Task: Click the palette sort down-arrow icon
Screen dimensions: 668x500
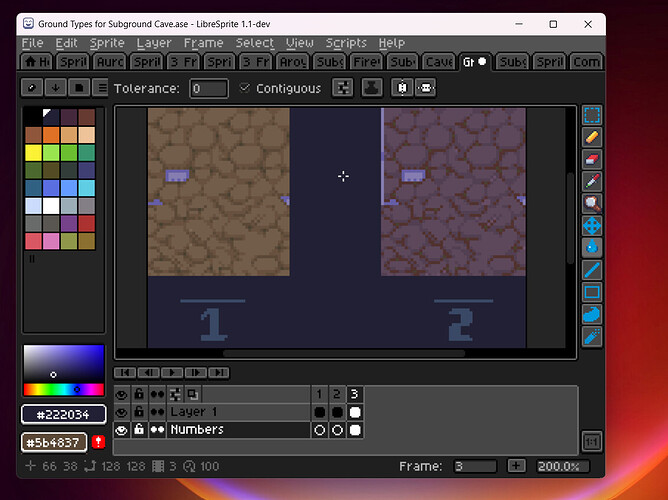Action: [55, 88]
